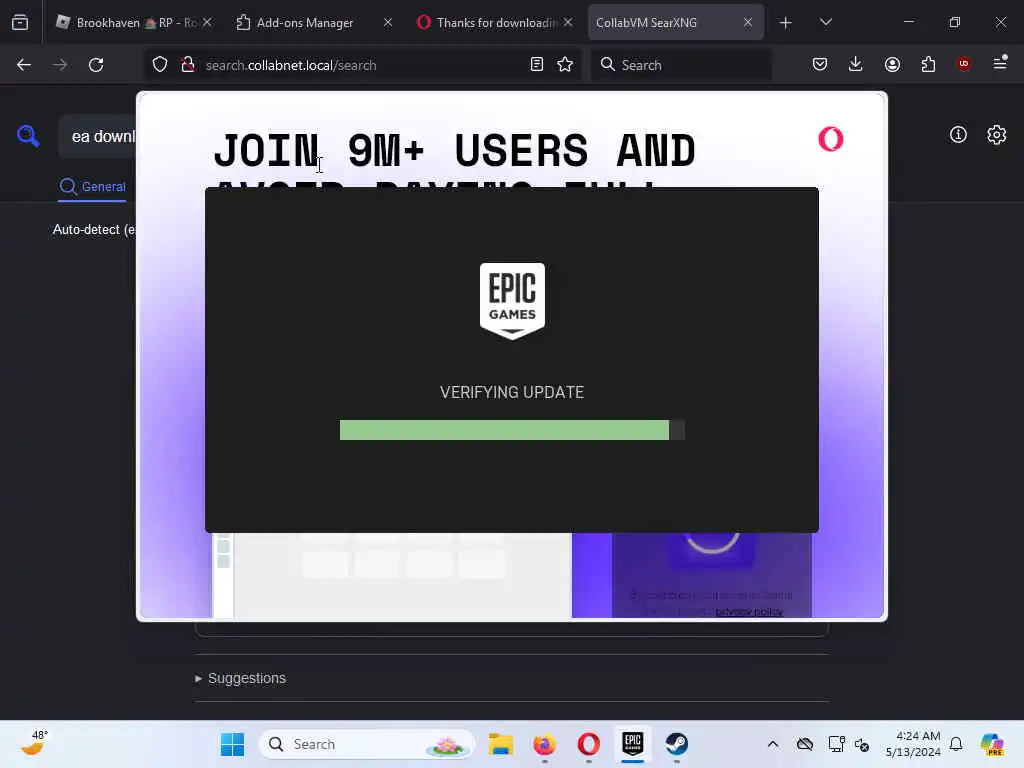This screenshot has width=1024, height=768.
Task: Click the Epic Games logo in launcher
Action: [512, 301]
